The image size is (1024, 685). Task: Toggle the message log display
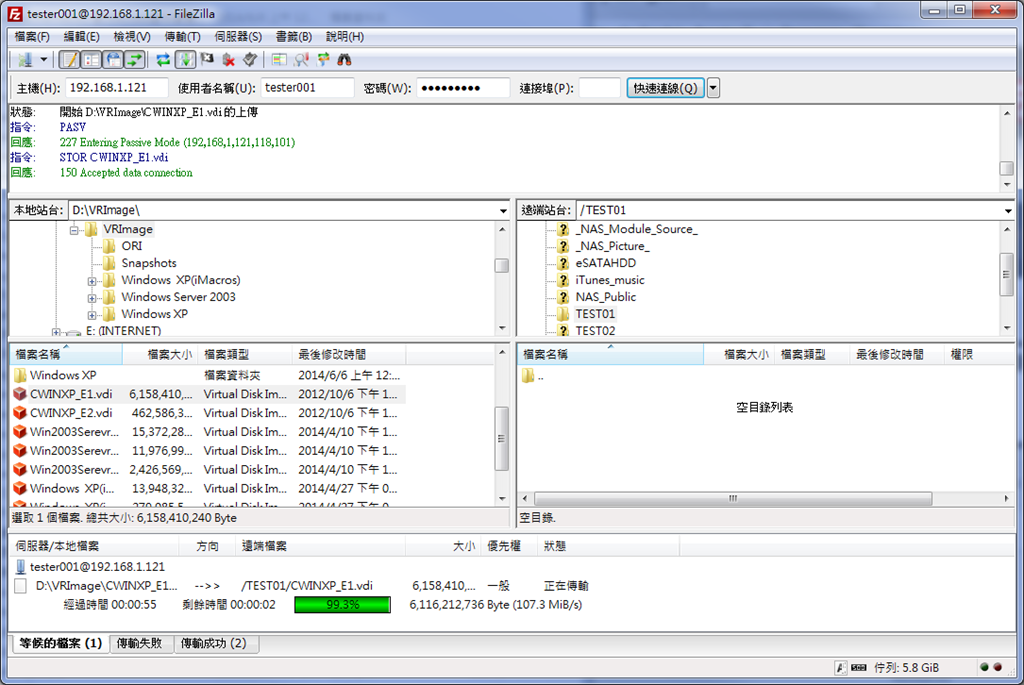click(69, 60)
